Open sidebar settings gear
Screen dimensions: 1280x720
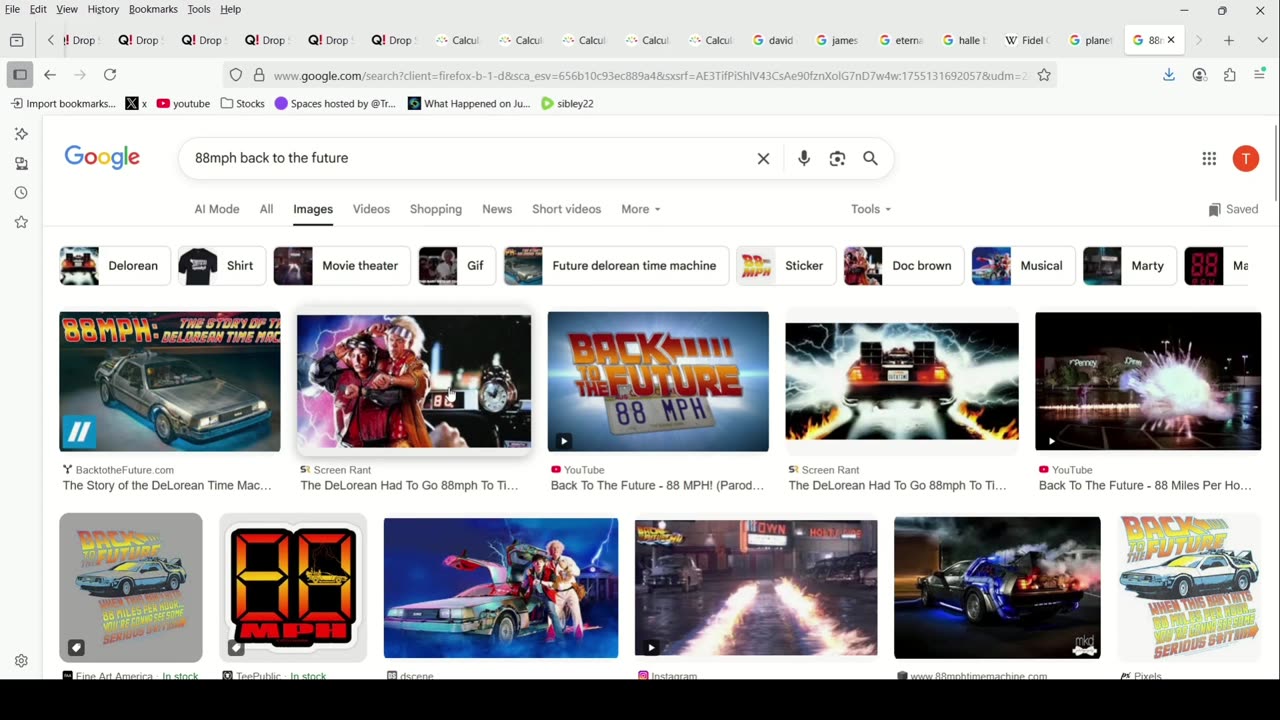pyautogui.click(x=21, y=661)
